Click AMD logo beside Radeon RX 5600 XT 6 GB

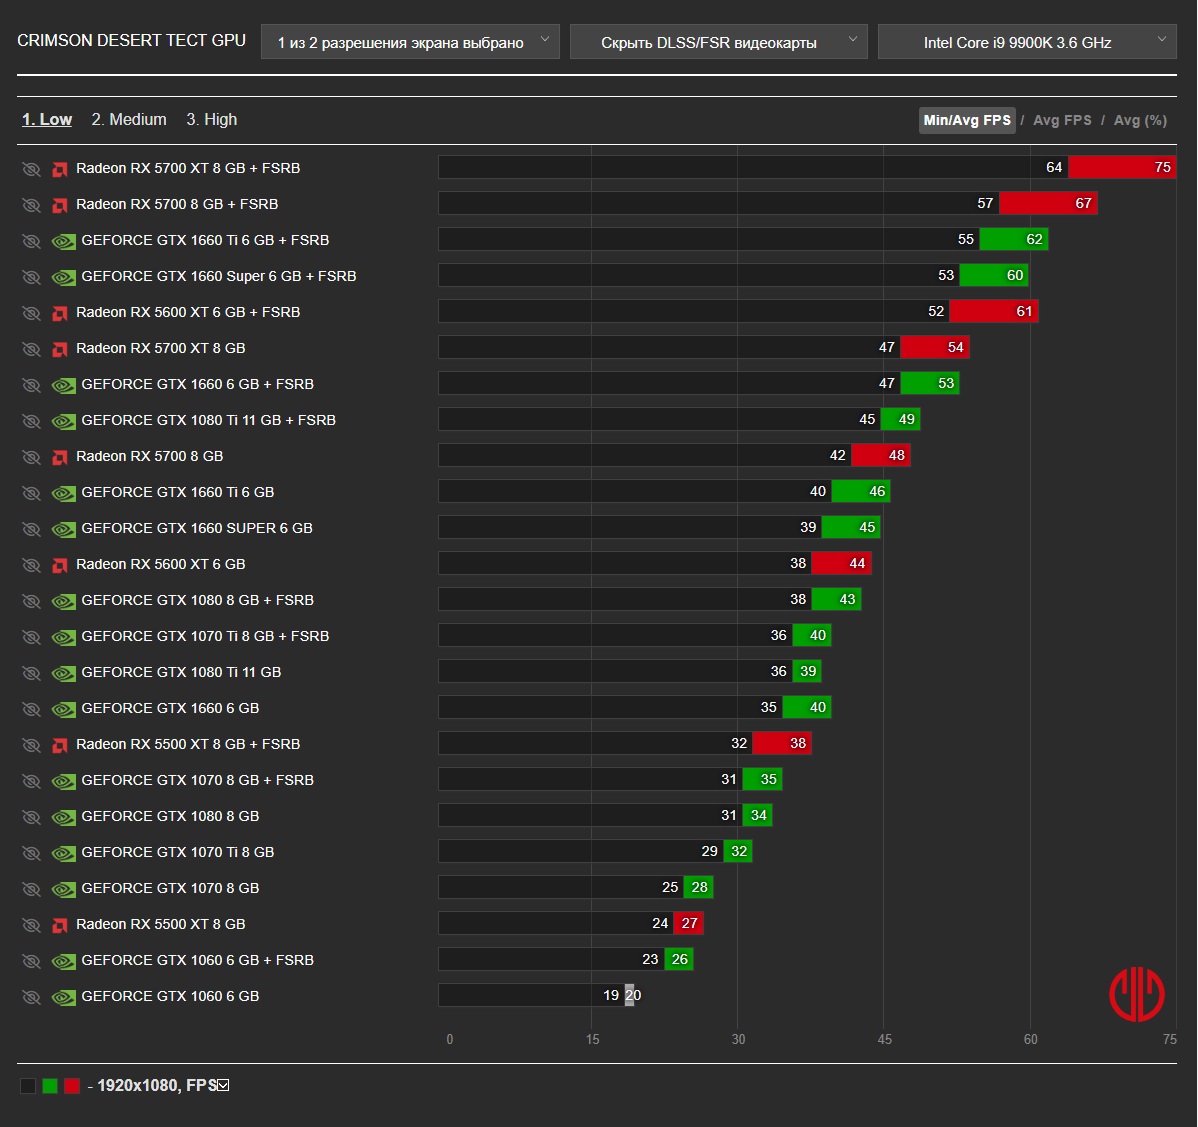[60, 565]
